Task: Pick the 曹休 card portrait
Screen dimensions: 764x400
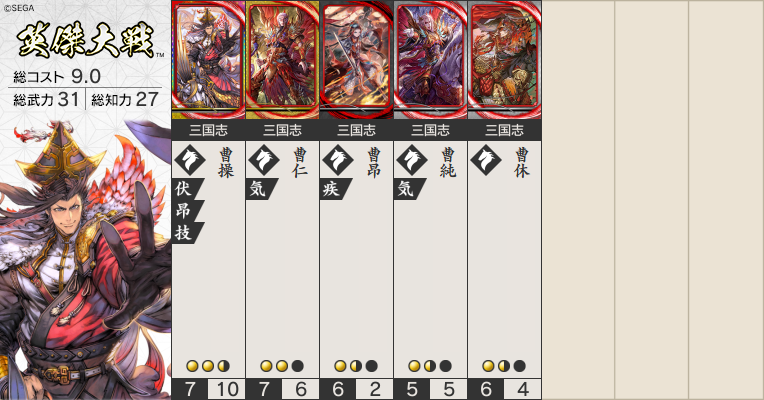Action: [x=505, y=59]
